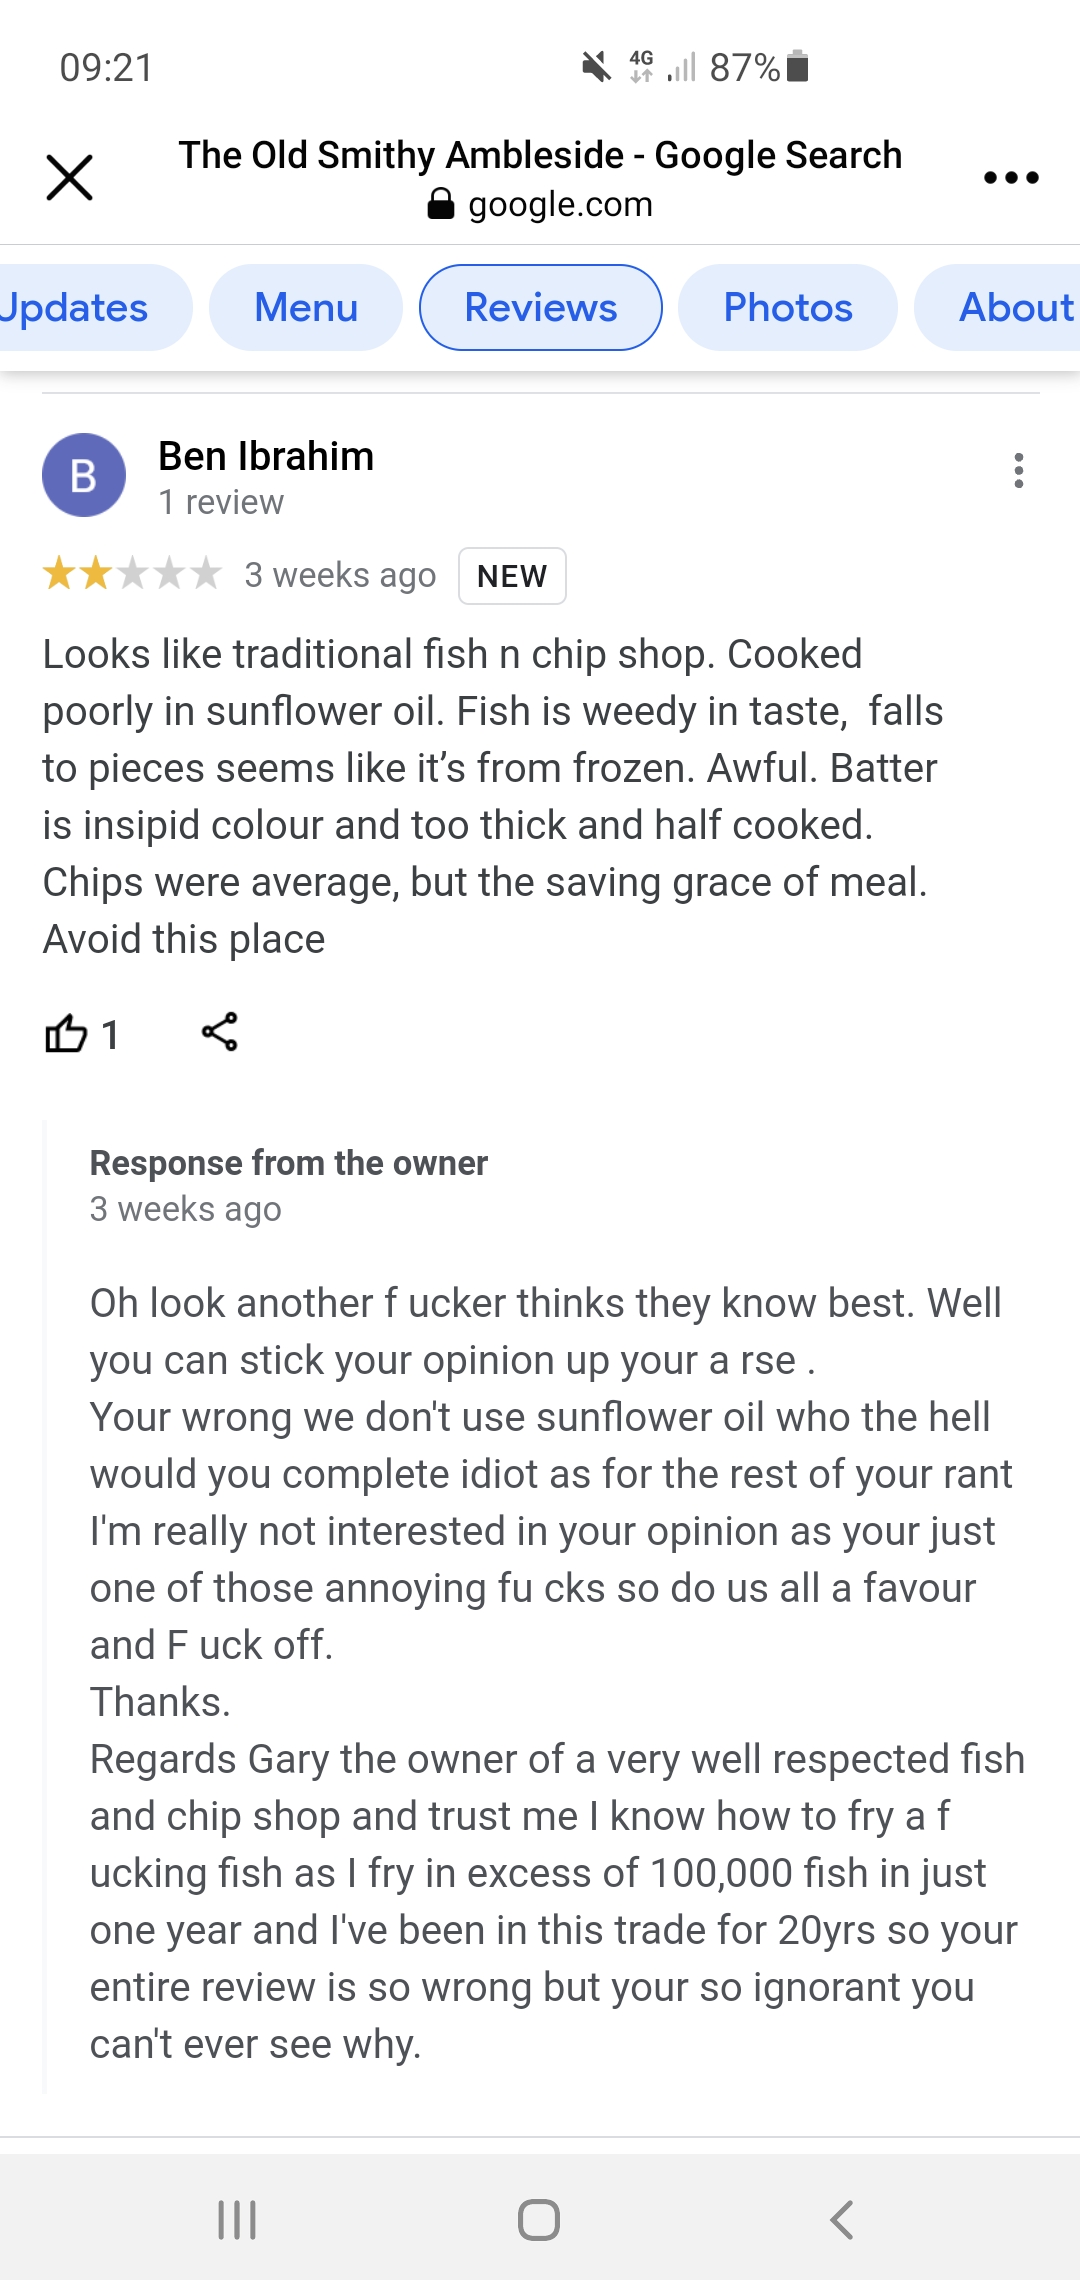1080x2280 pixels.
Task: Close the in-app browser with the X
Action: click(x=70, y=178)
